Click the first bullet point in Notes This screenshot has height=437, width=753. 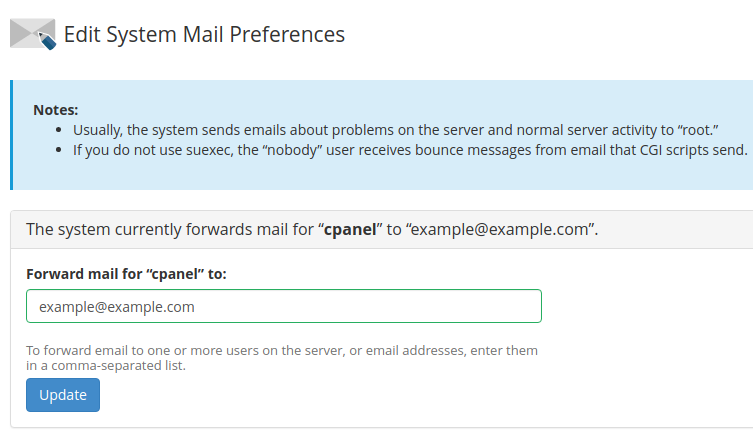click(x=62, y=131)
